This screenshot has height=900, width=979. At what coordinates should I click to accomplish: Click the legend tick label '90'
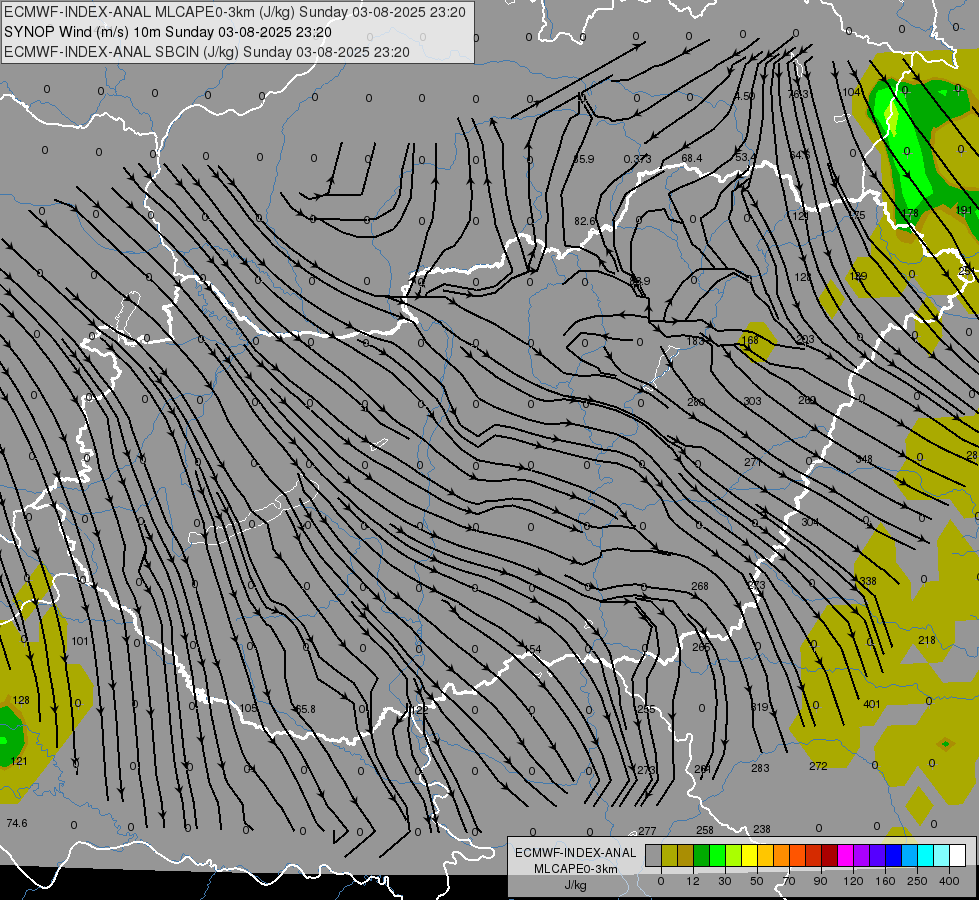820,881
